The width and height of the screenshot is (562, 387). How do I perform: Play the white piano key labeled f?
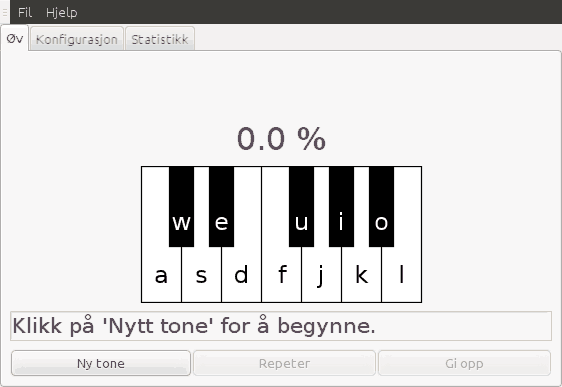[282, 275]
